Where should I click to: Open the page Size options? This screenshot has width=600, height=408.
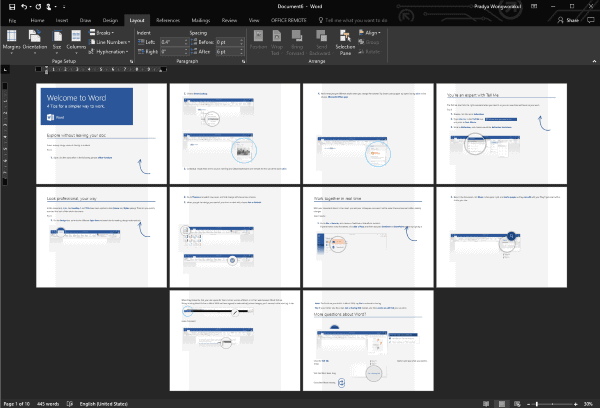[x=56, y=41]
